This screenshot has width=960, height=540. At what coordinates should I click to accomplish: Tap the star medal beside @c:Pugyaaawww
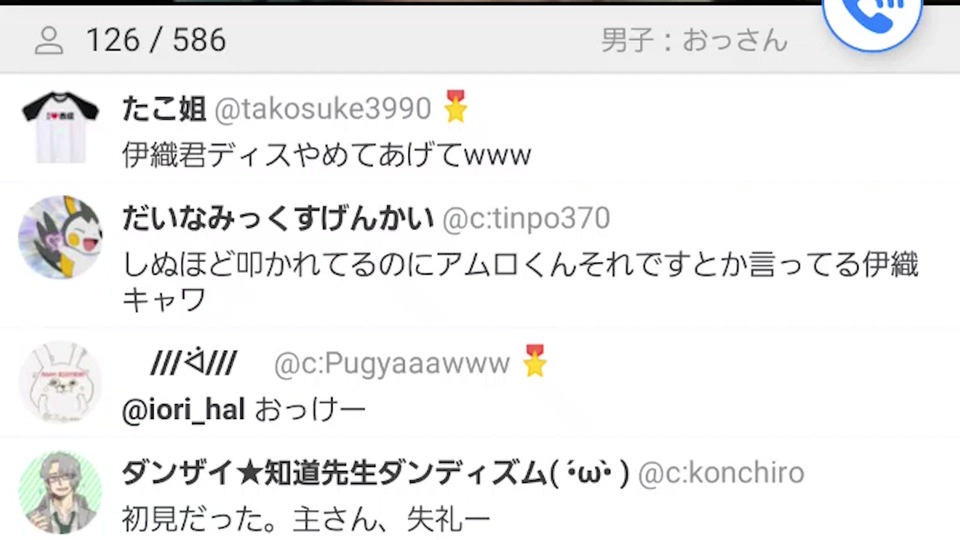coord(534,360)
